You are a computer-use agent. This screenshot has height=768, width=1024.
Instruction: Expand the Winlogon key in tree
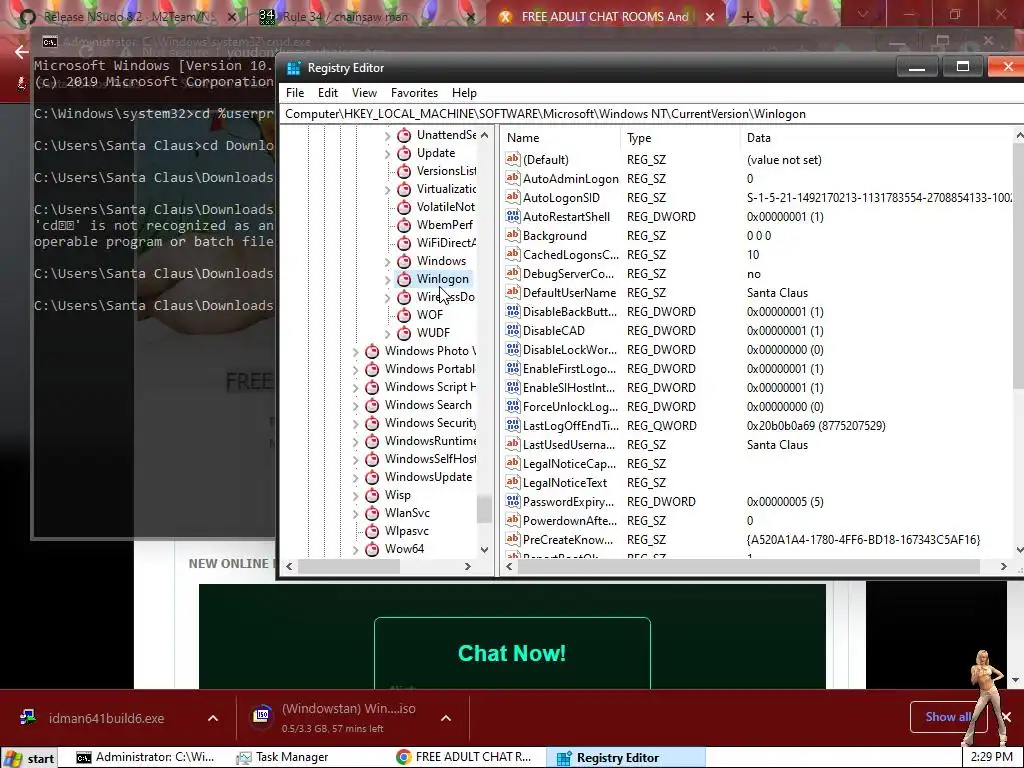point(387,280)
